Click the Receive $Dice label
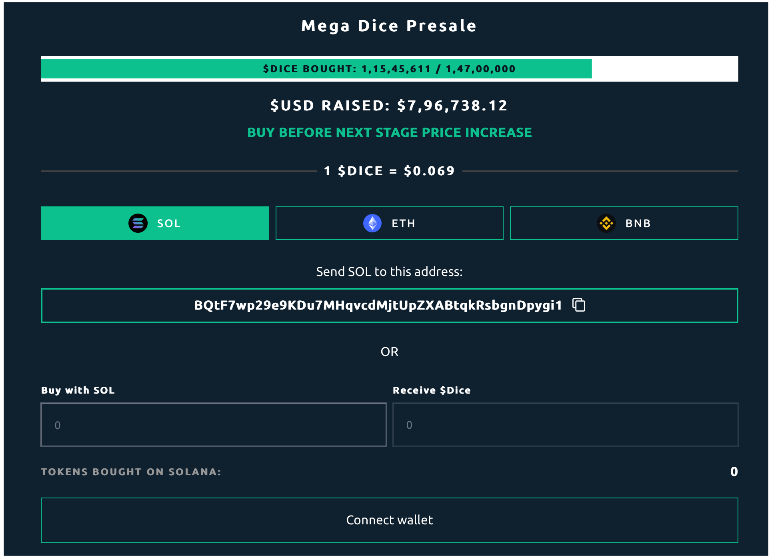The width and height of the screenshot is (769, 557). (x=432, y=390)
